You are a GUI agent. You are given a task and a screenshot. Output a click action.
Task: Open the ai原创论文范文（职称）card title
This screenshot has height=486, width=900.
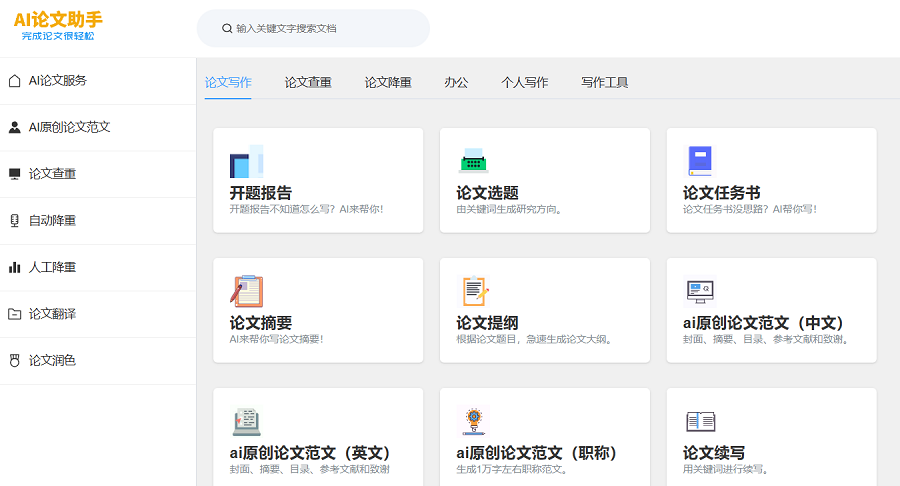[x=538, y=453]
